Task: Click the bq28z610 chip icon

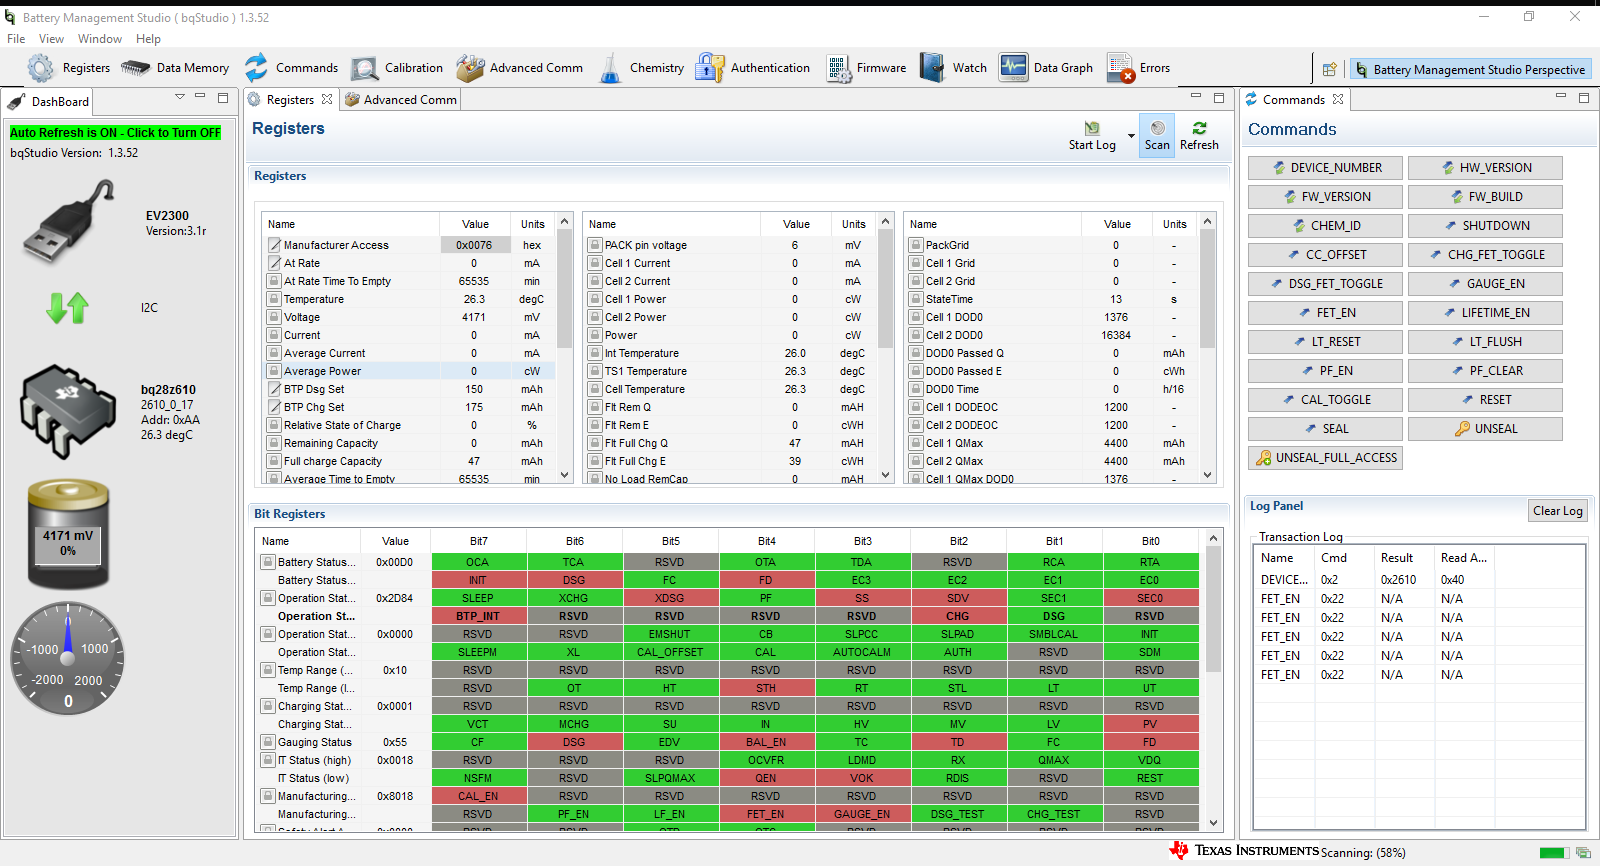Action: coord(68,411)
